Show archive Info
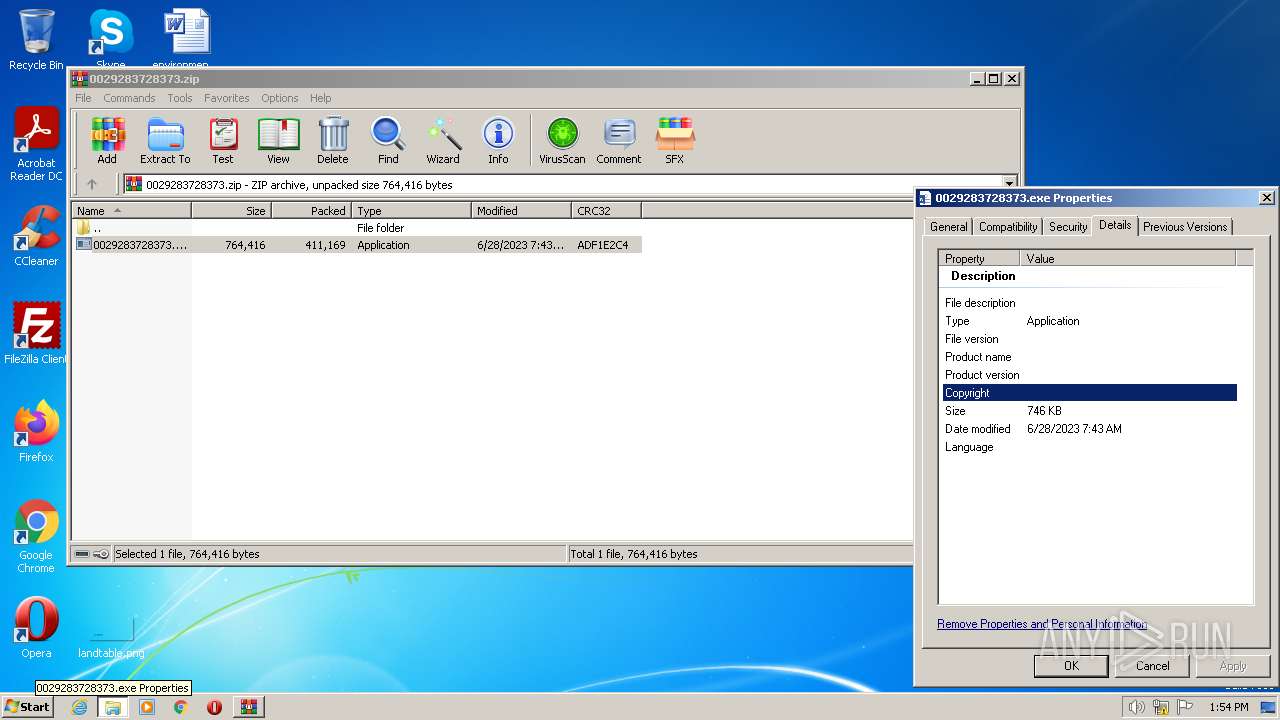 click(498, 140)
